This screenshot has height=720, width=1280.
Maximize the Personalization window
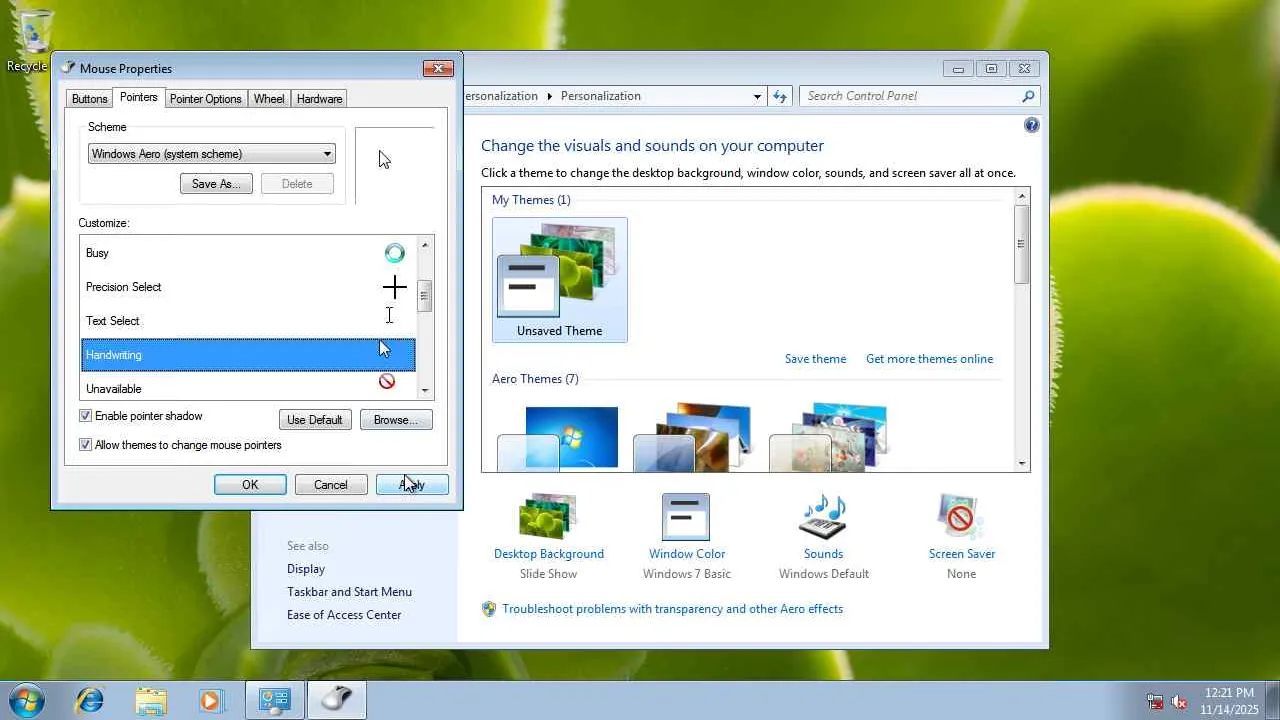point(991,69)
